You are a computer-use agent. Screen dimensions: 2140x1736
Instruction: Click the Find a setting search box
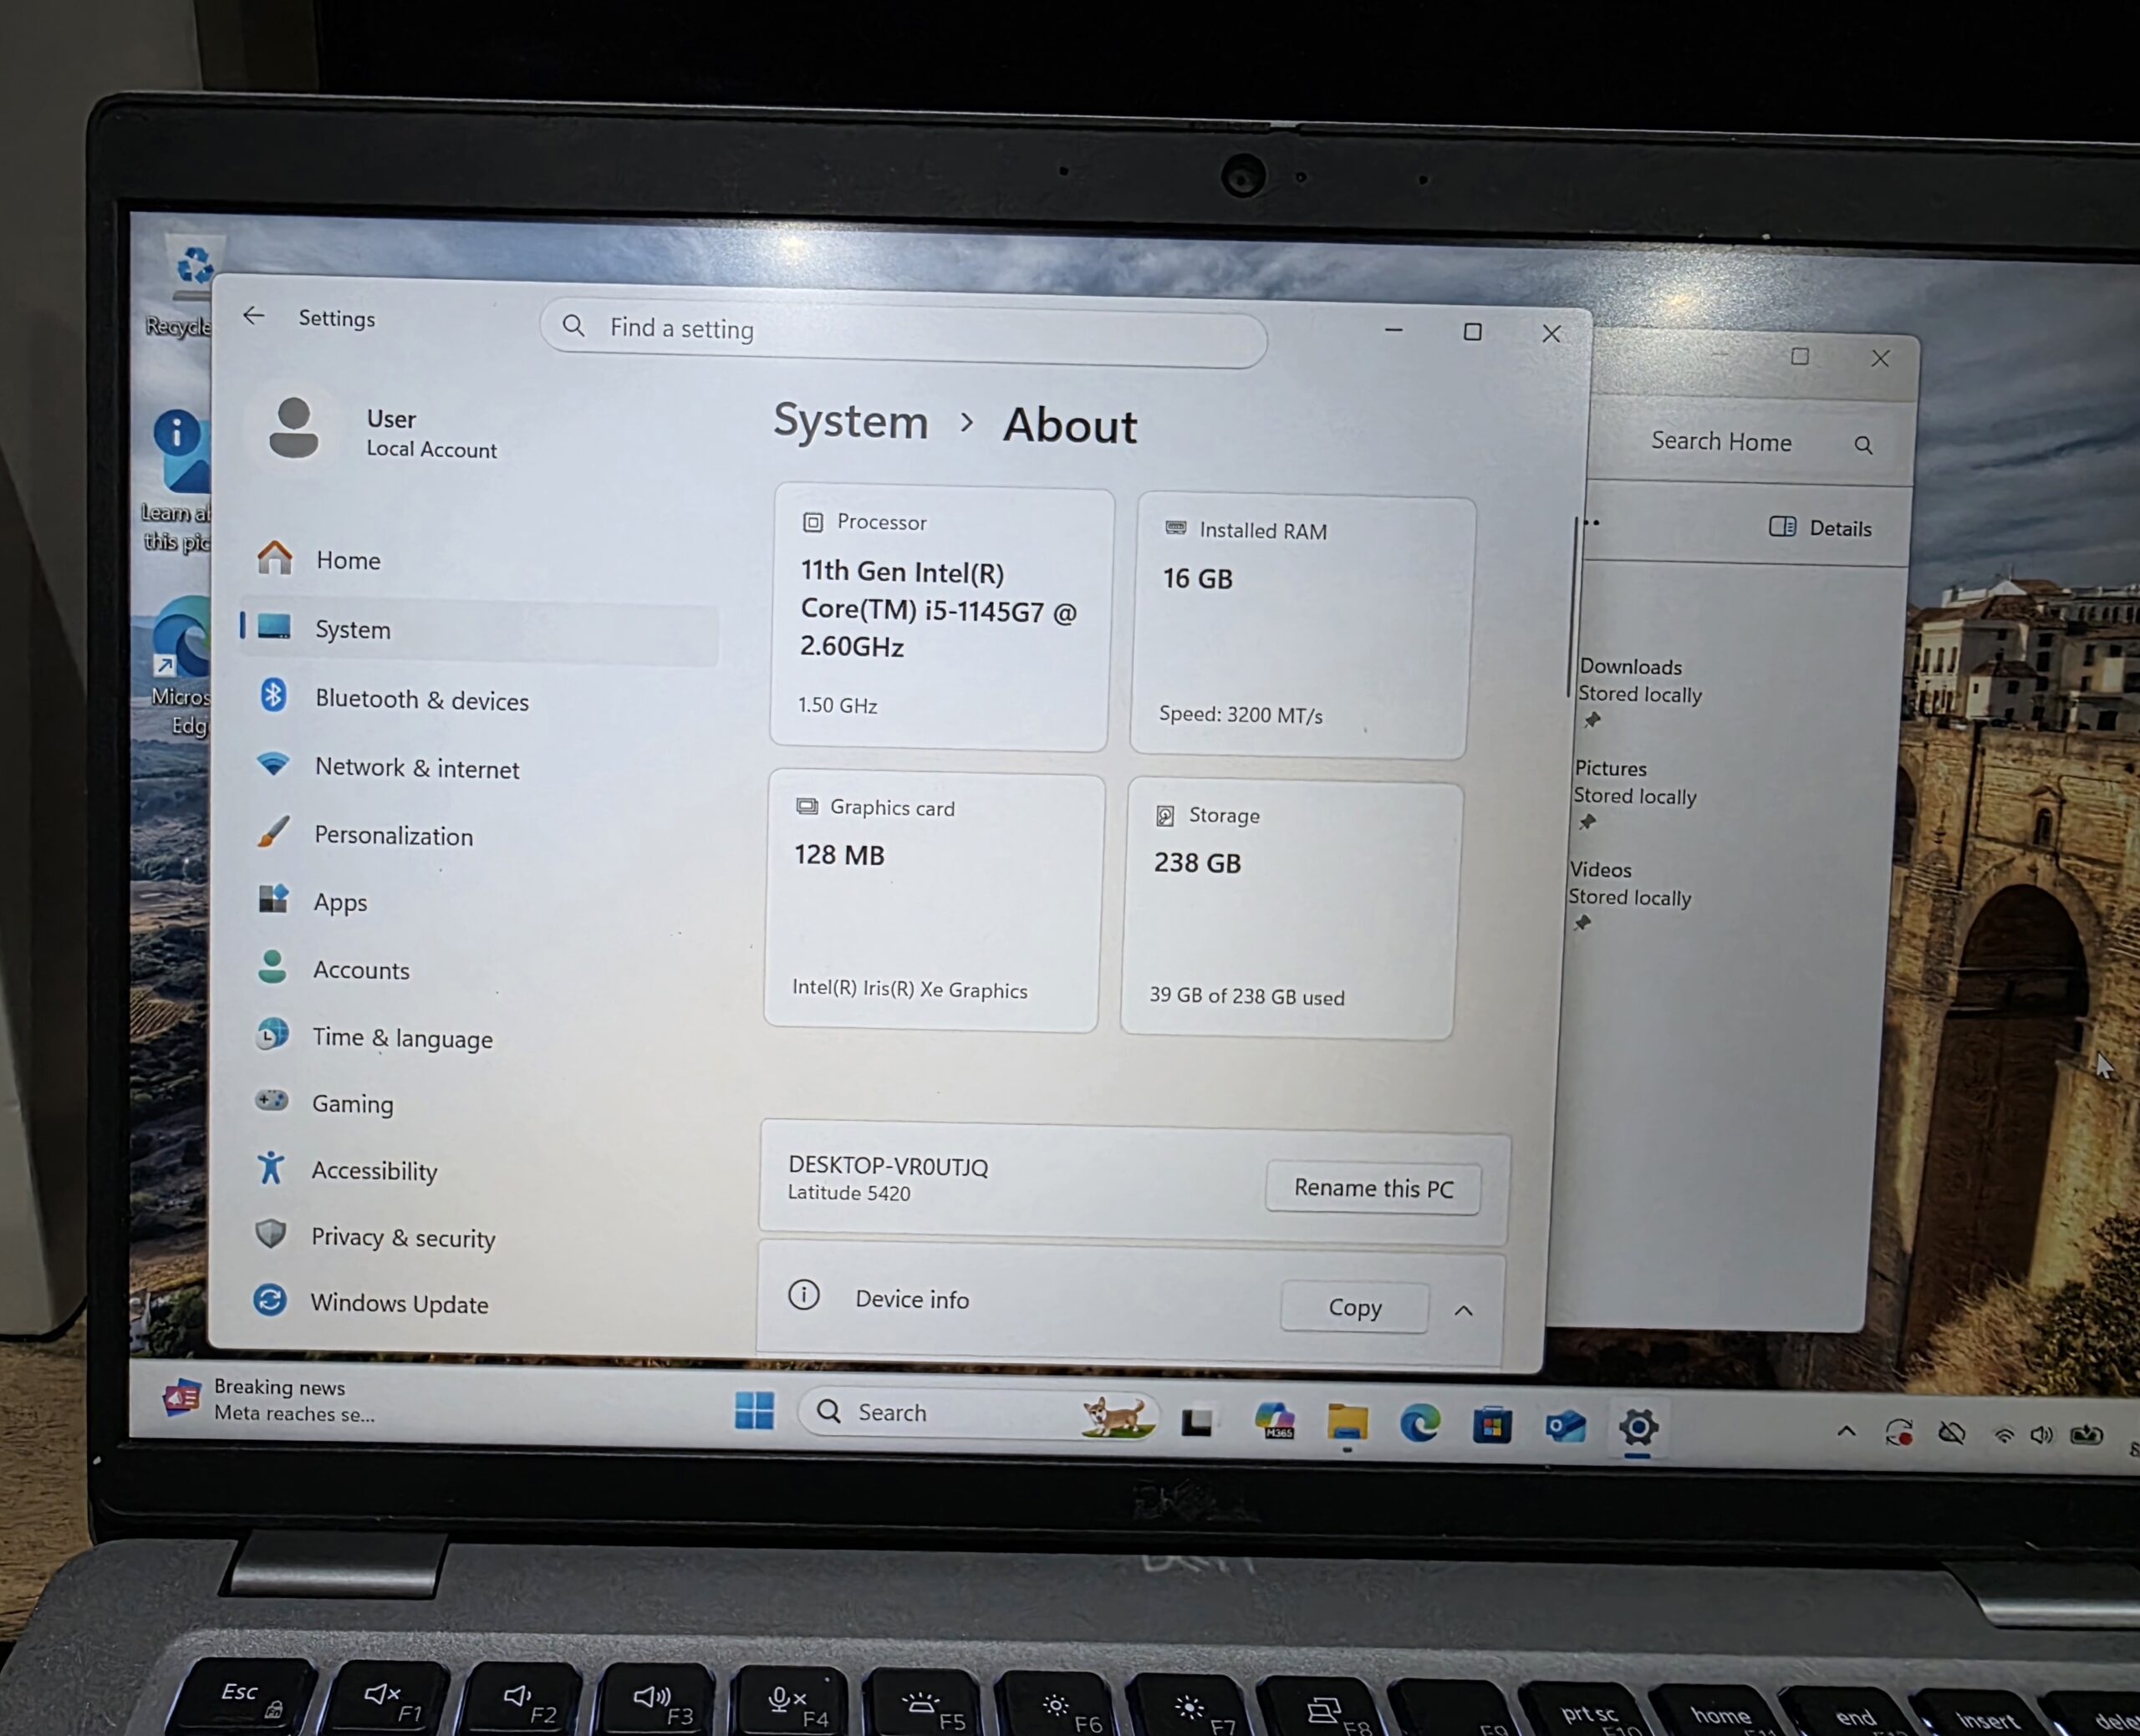coord(903,332)
